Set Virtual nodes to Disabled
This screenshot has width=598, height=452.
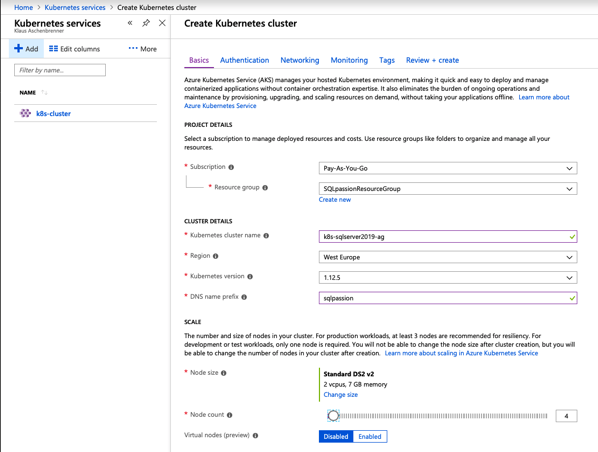(x=336, y=436)
